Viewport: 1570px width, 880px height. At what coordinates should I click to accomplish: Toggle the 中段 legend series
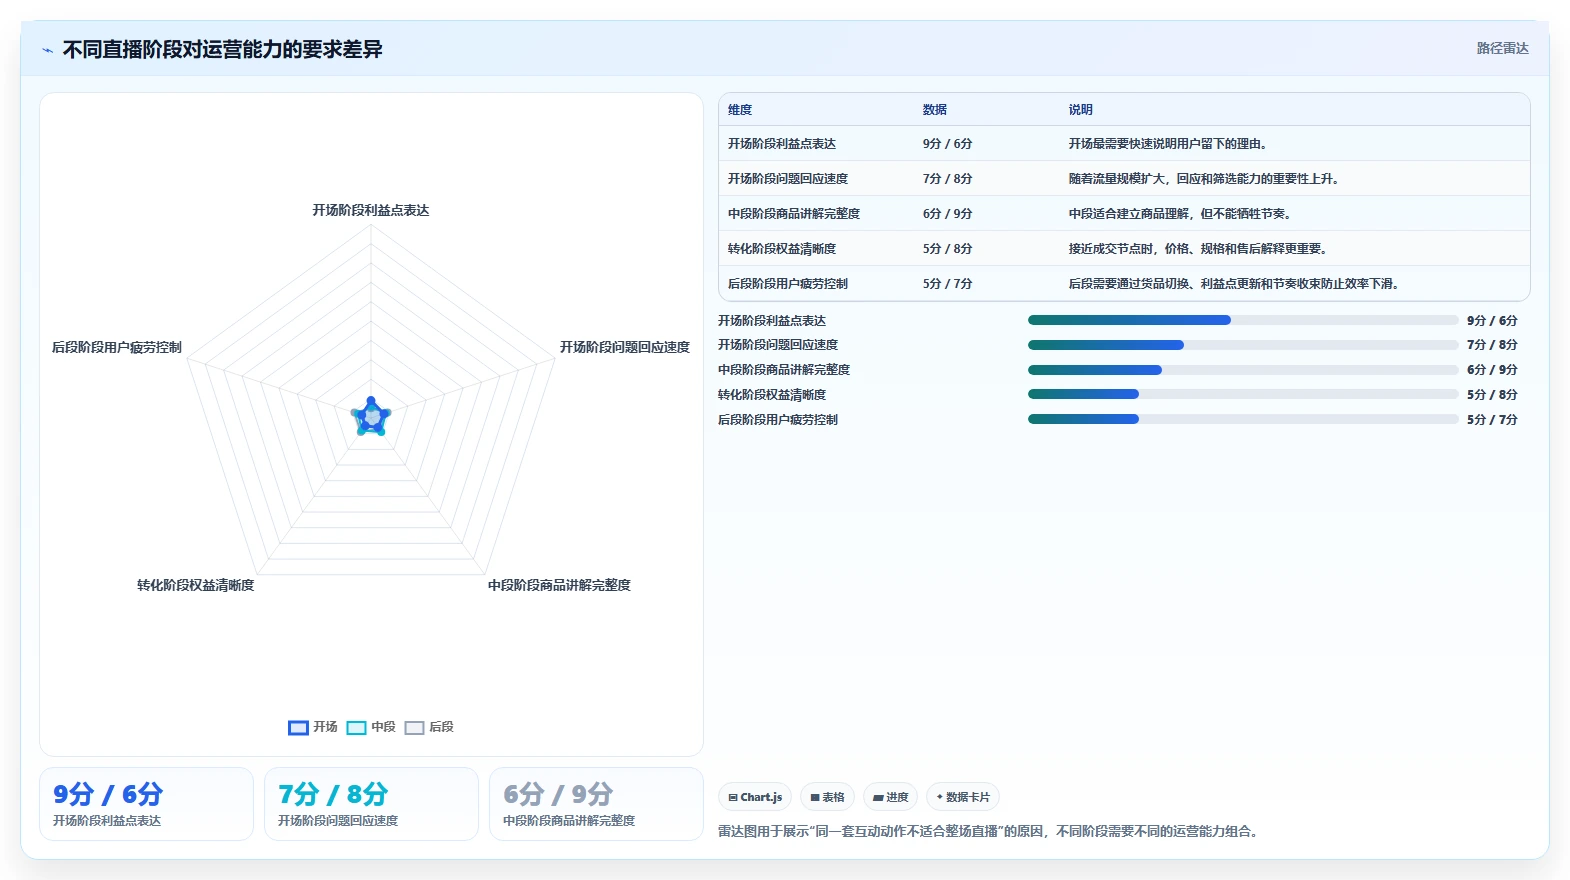click(x=371, y=727)
